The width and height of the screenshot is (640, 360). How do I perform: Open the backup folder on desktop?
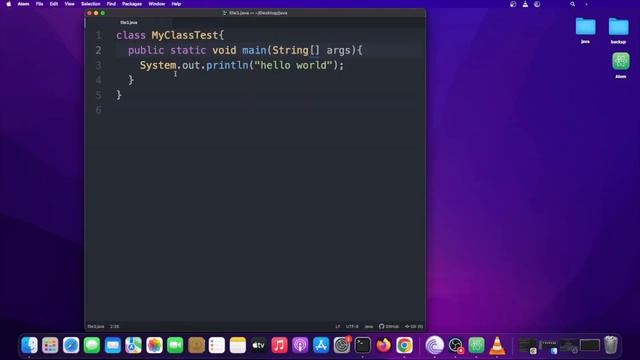click(618, 31)
